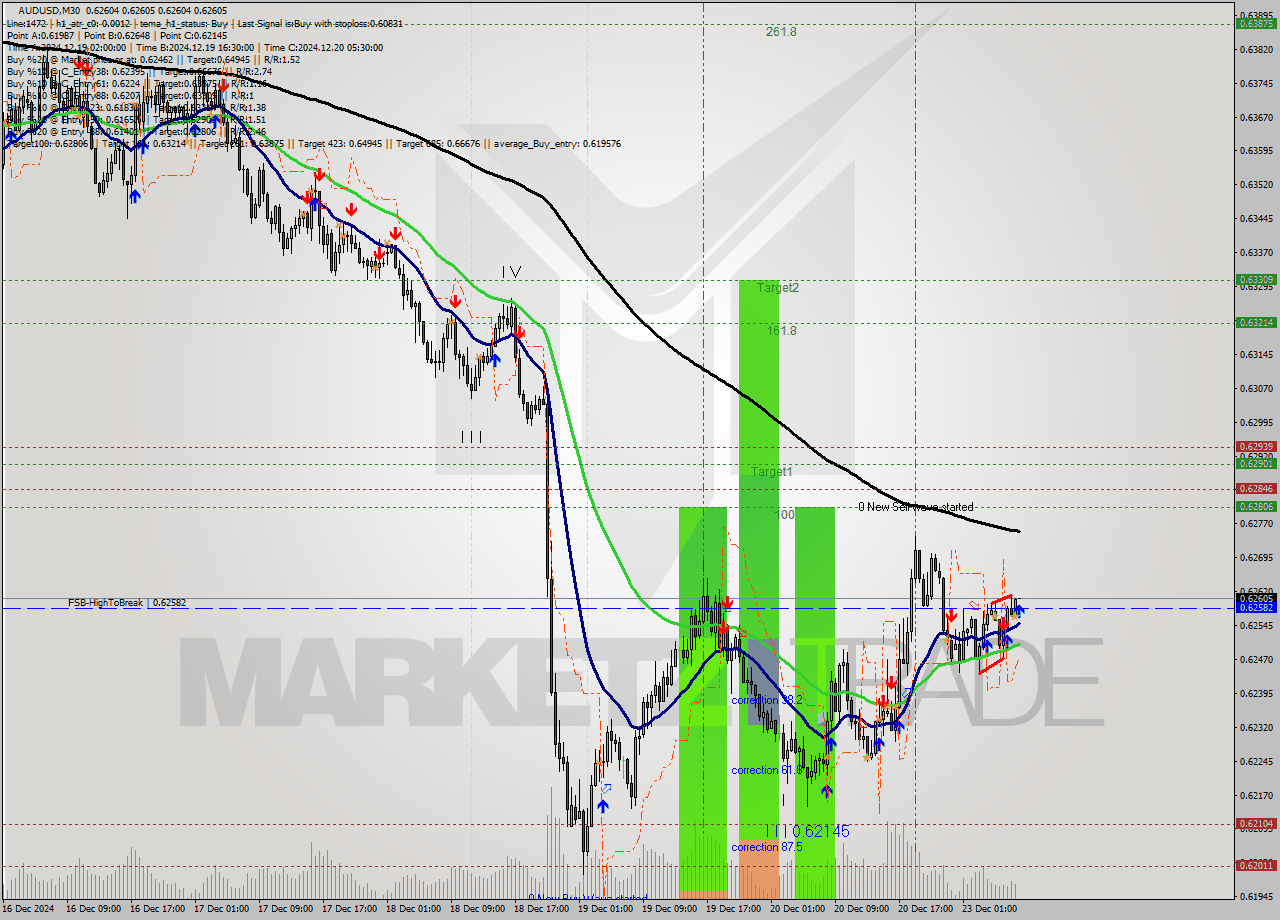Select the "I I I 0.62145" wave label
Image resolution: width=1280 pixels, height=920 pixels.
click(x=808, y=831)
